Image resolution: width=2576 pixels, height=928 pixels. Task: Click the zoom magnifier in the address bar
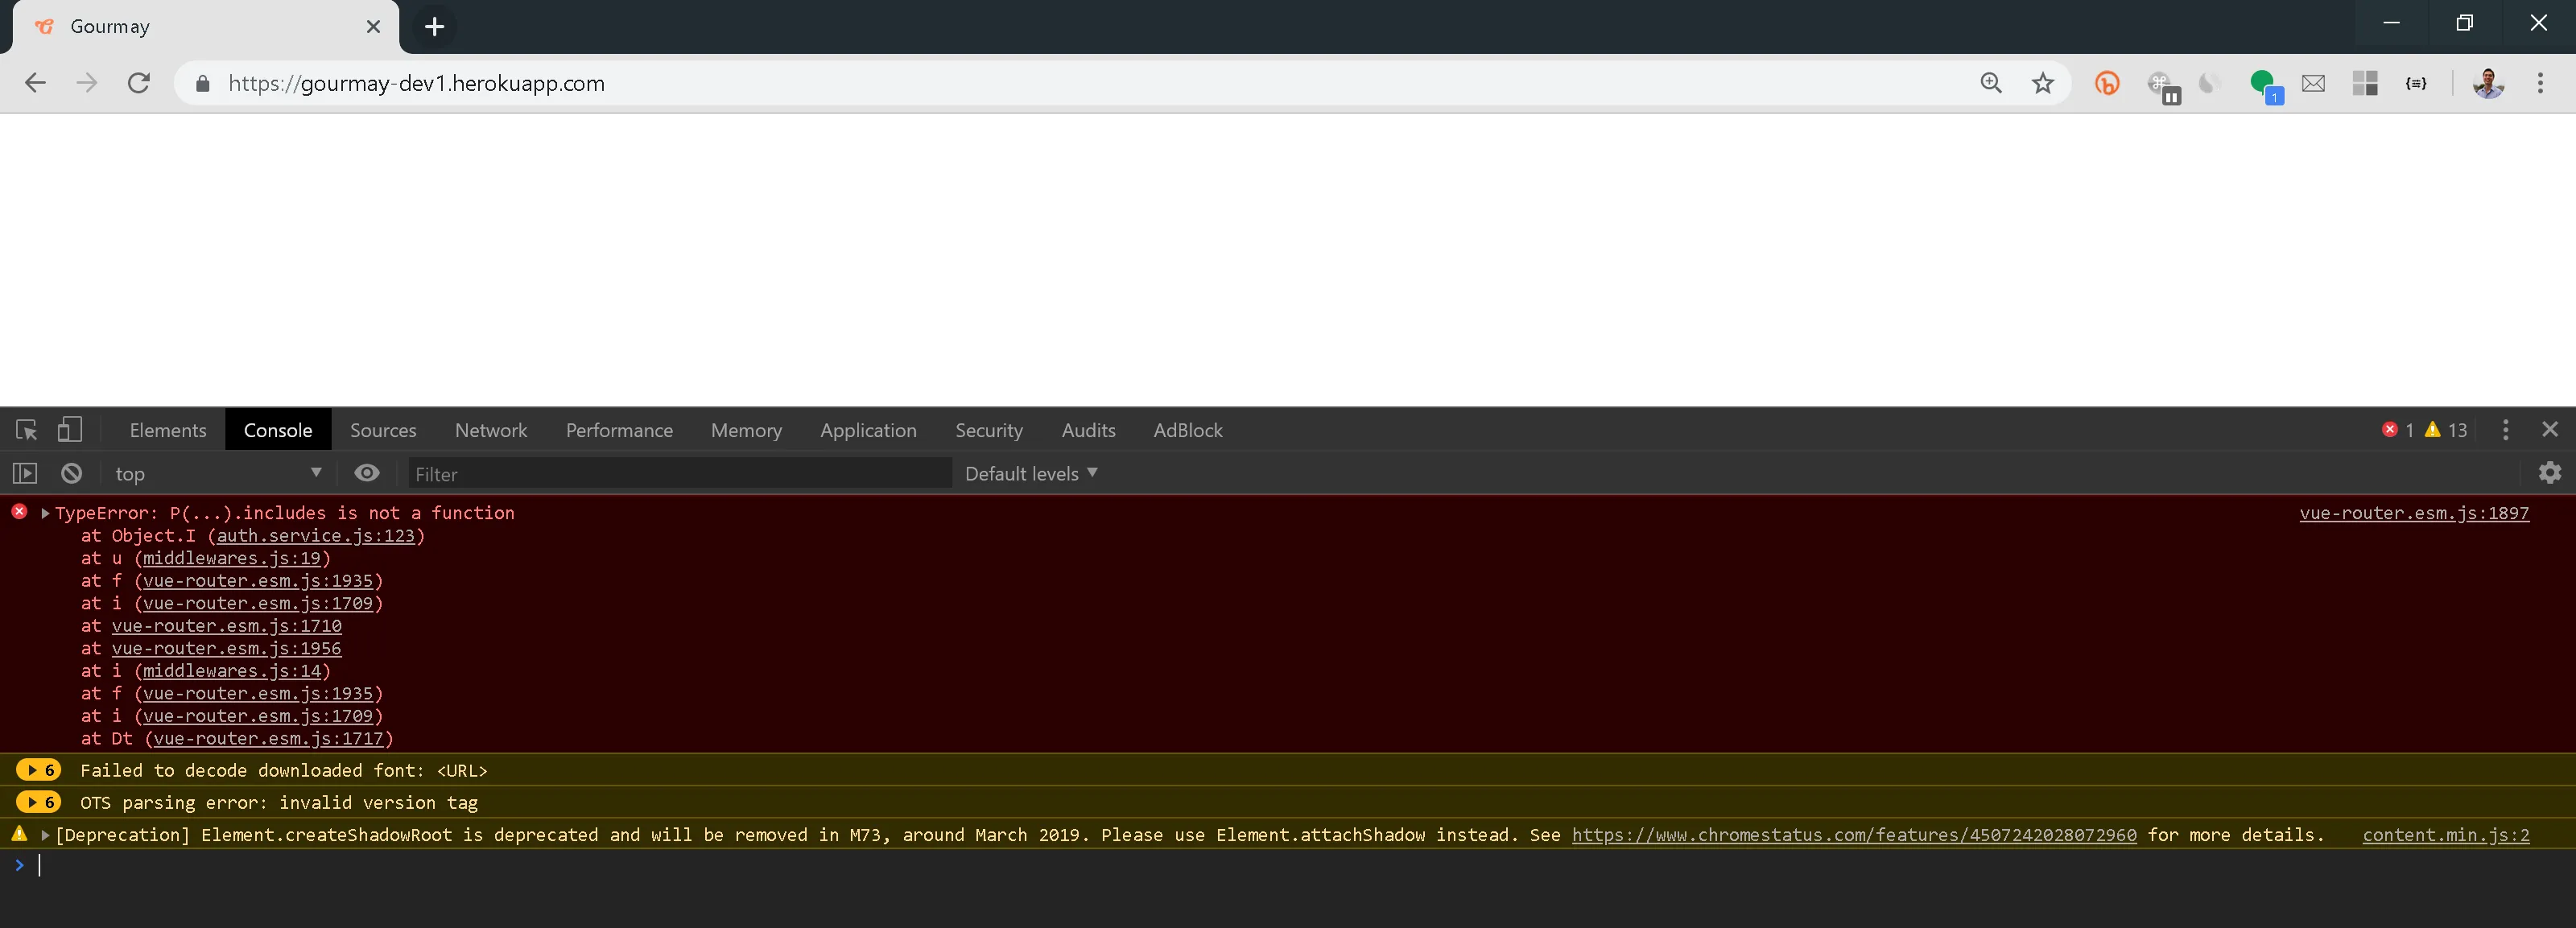tap(1991, 83)
